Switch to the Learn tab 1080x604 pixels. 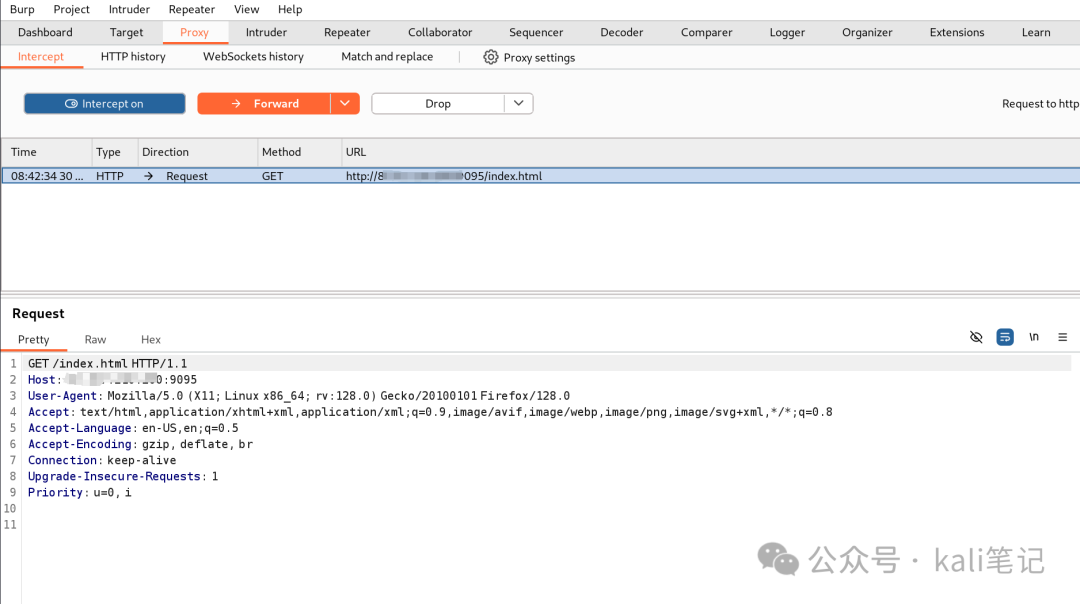(1036, 32)
